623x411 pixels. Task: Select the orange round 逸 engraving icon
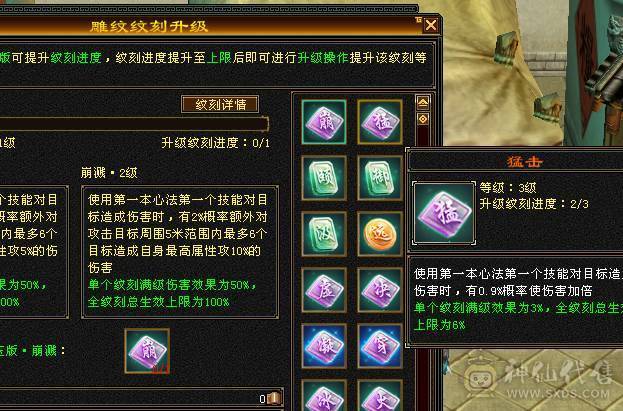click(380, 234)
